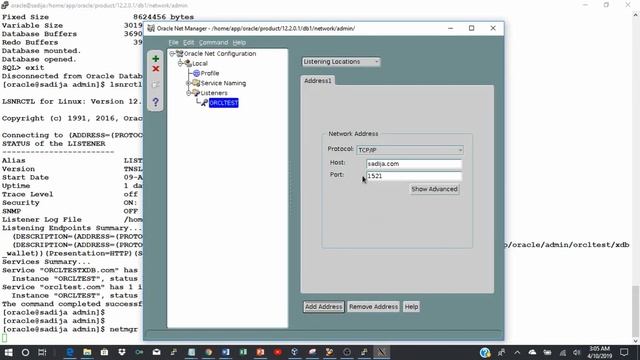Image resolution: width=640 pixels, height=360 pixels.
Task: Click the Port field containing 1521
Action: coord(414,176)
